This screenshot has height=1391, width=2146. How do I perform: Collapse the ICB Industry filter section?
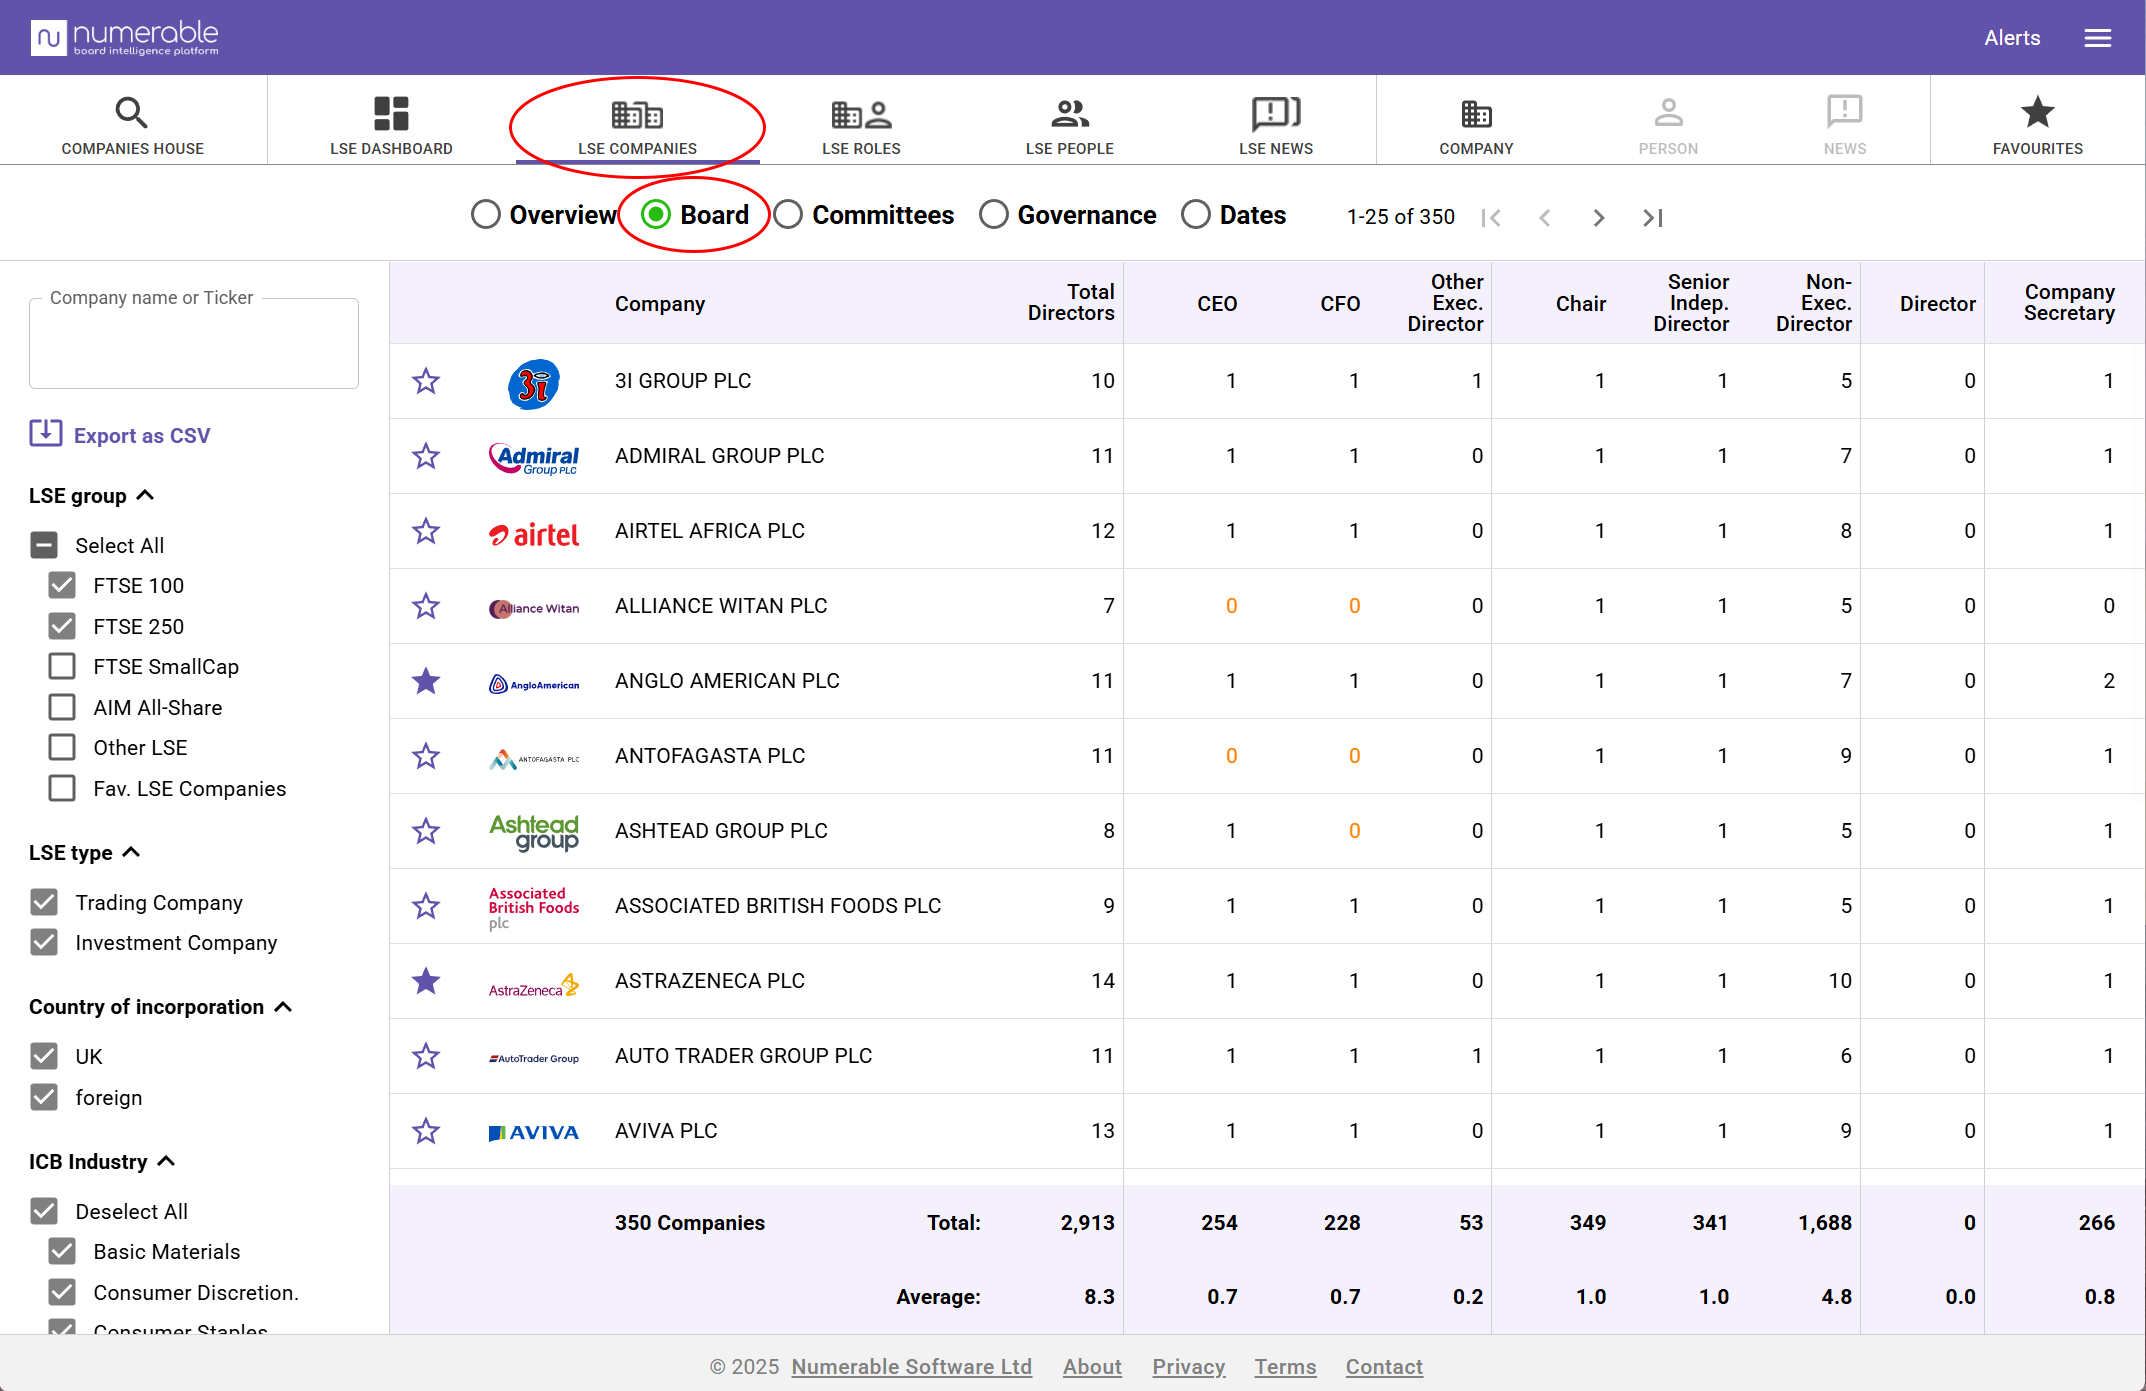point(167,1161)
